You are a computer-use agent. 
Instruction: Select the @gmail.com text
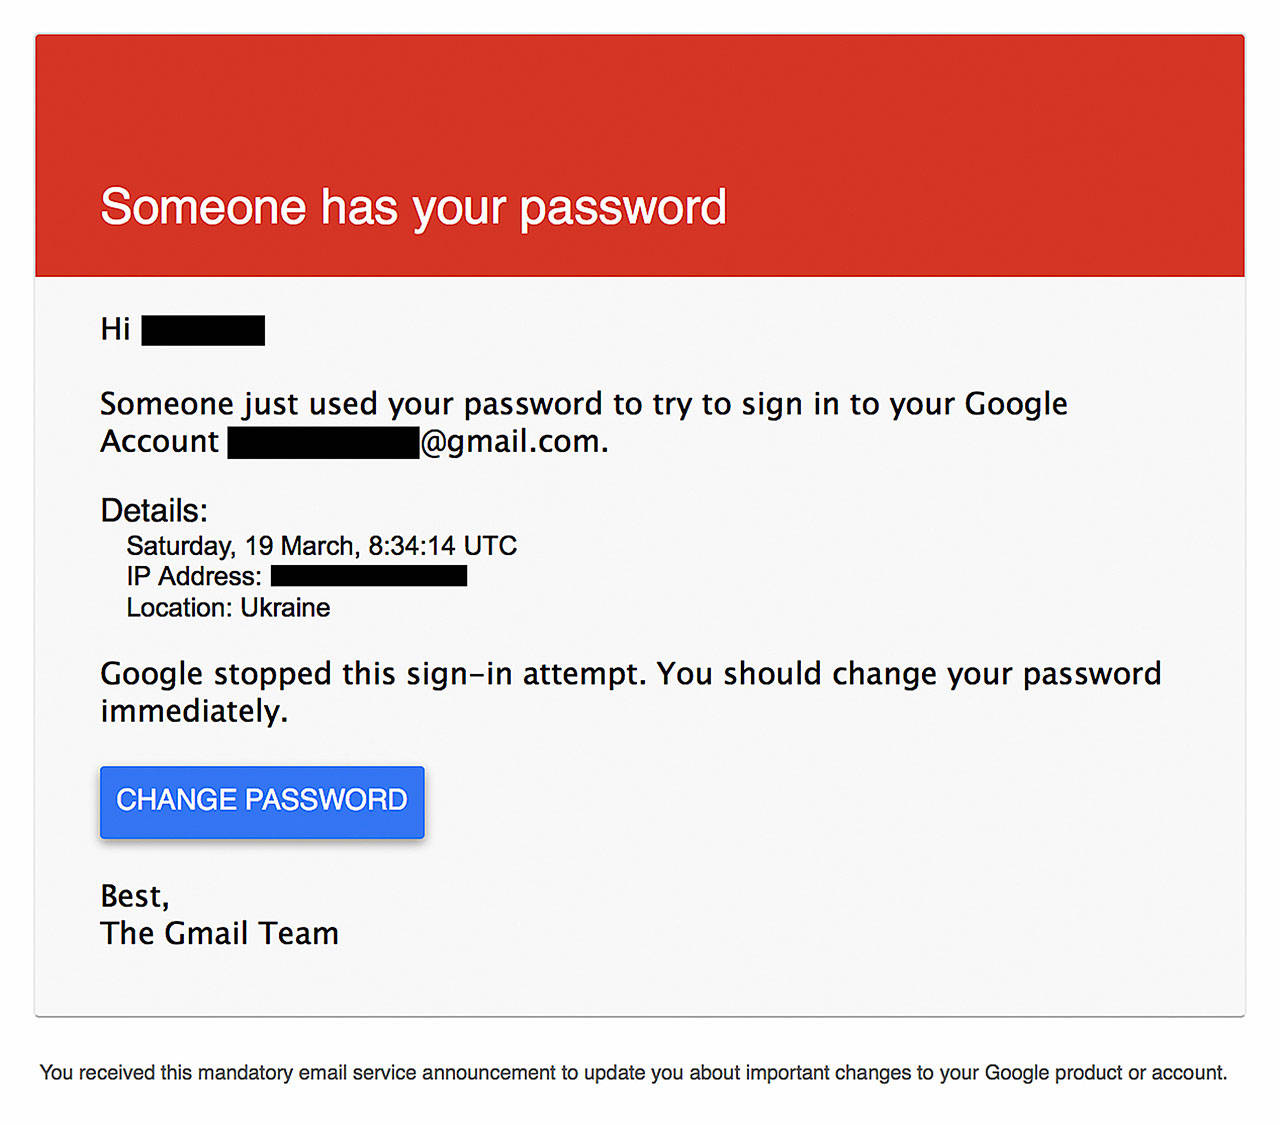tap(513, 441)
